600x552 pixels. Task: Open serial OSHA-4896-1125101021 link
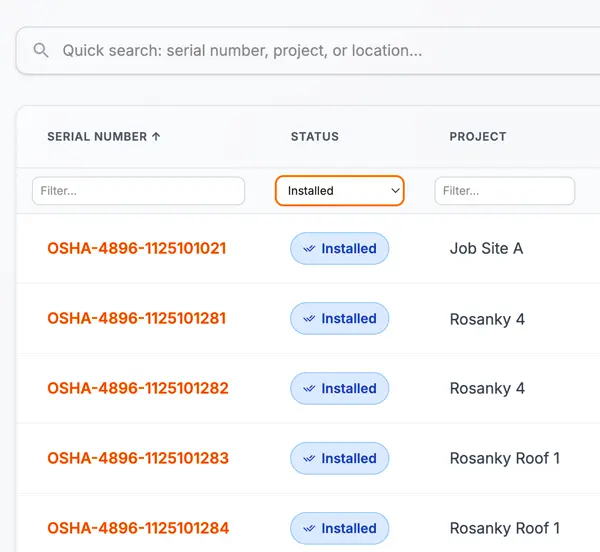[x=137, y=248]
